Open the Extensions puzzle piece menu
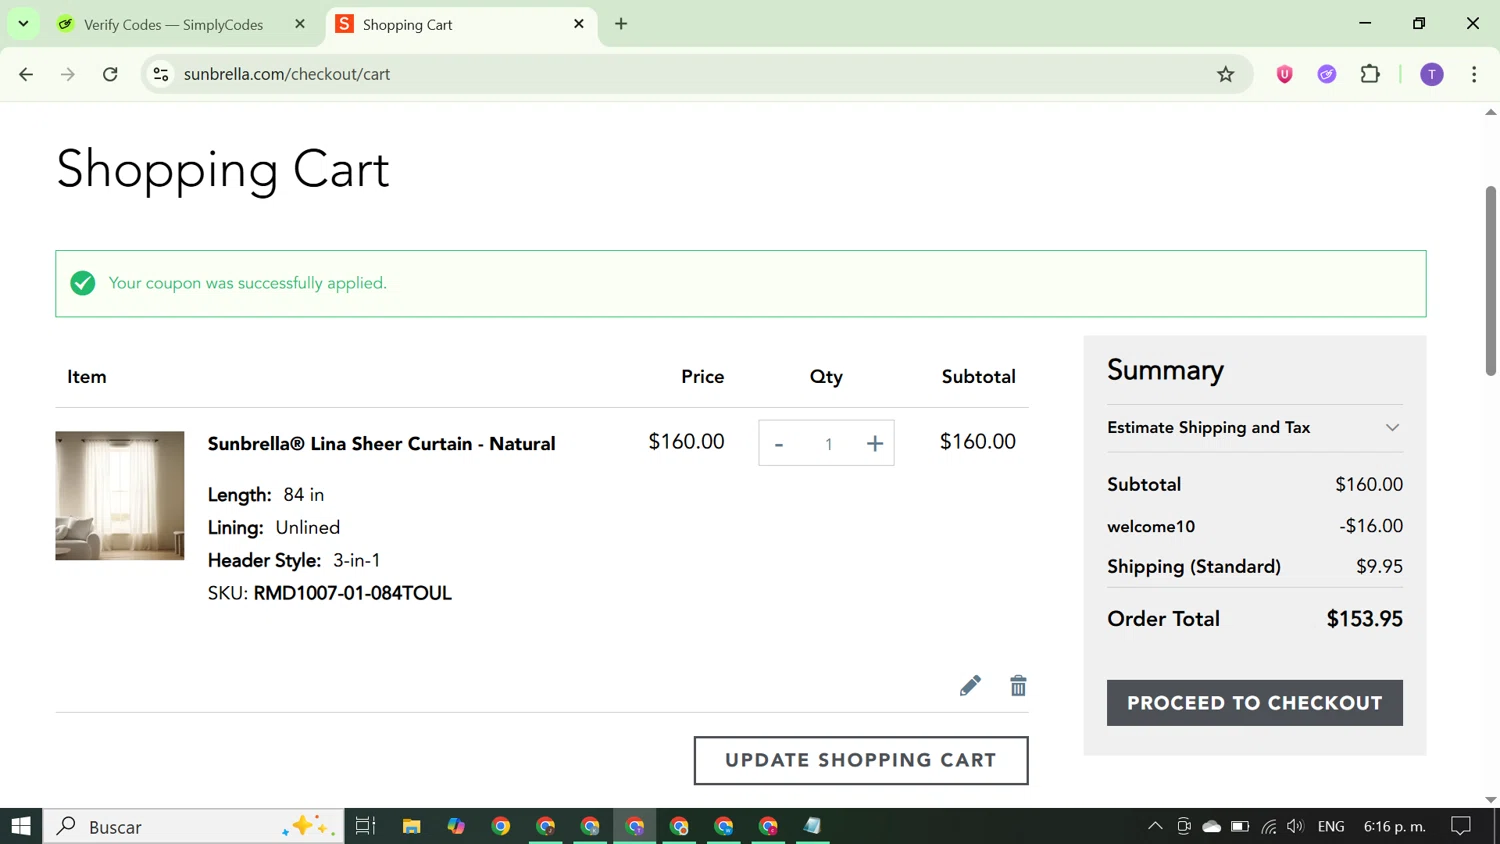This screenshot has height=844, width=1500. coord(1371,74)
